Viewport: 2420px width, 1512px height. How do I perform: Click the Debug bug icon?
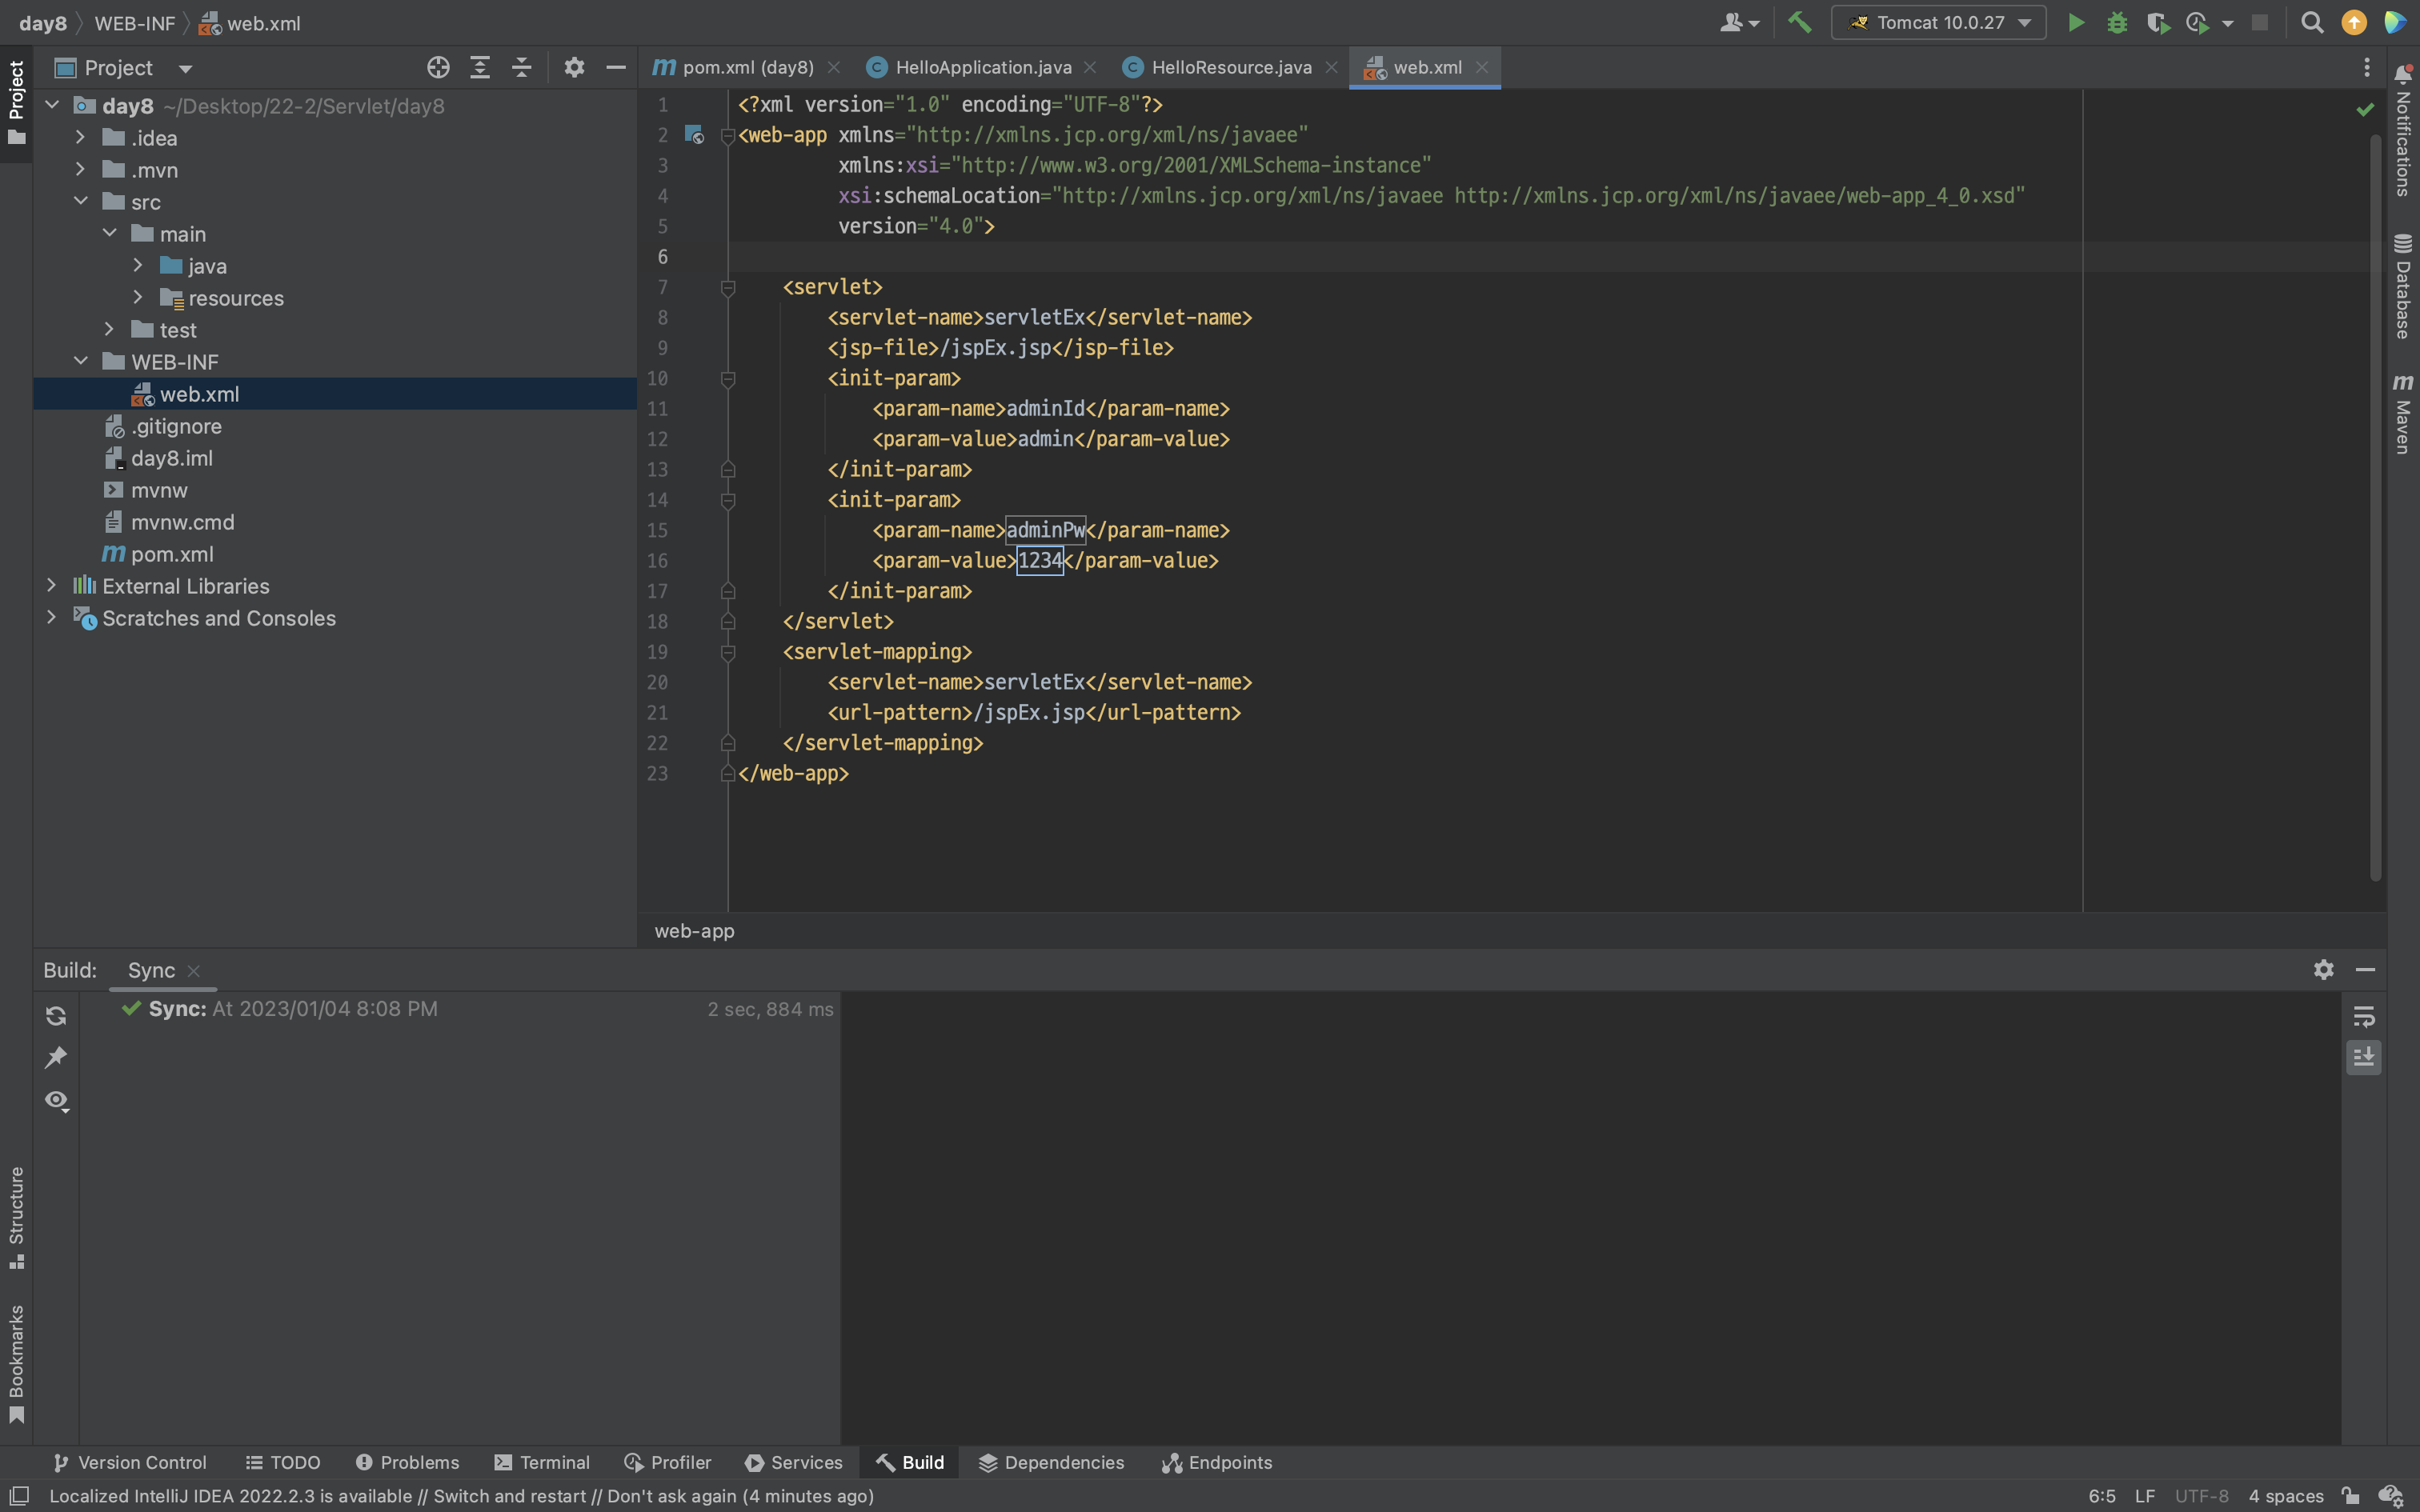point(2116,22)
